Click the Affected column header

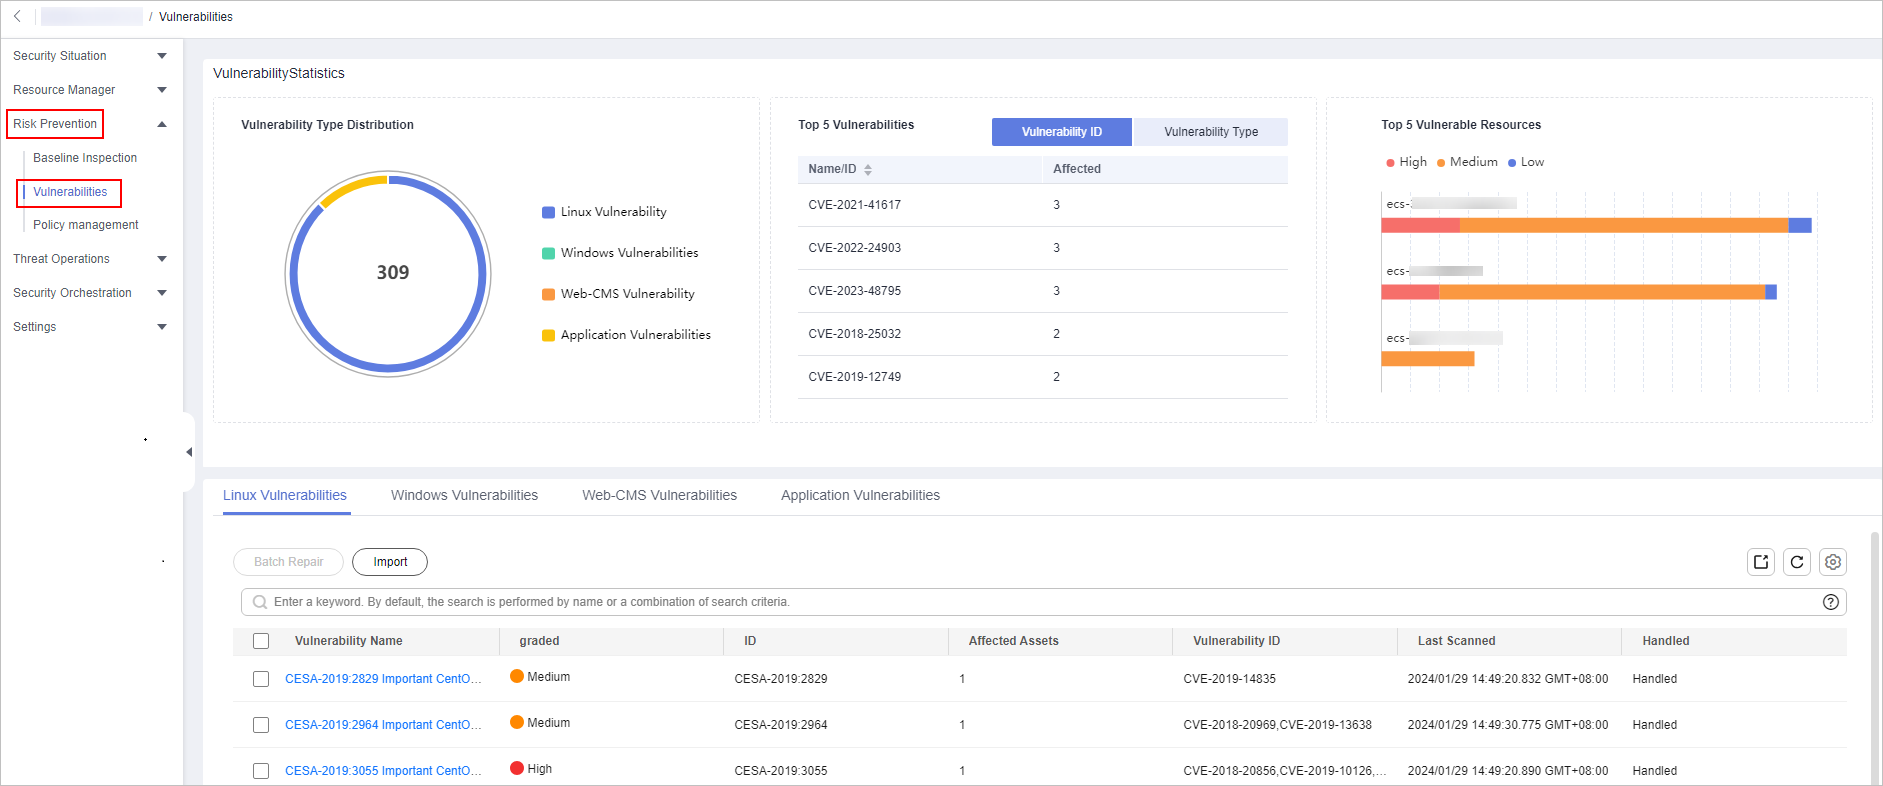tap(1076, 169)
